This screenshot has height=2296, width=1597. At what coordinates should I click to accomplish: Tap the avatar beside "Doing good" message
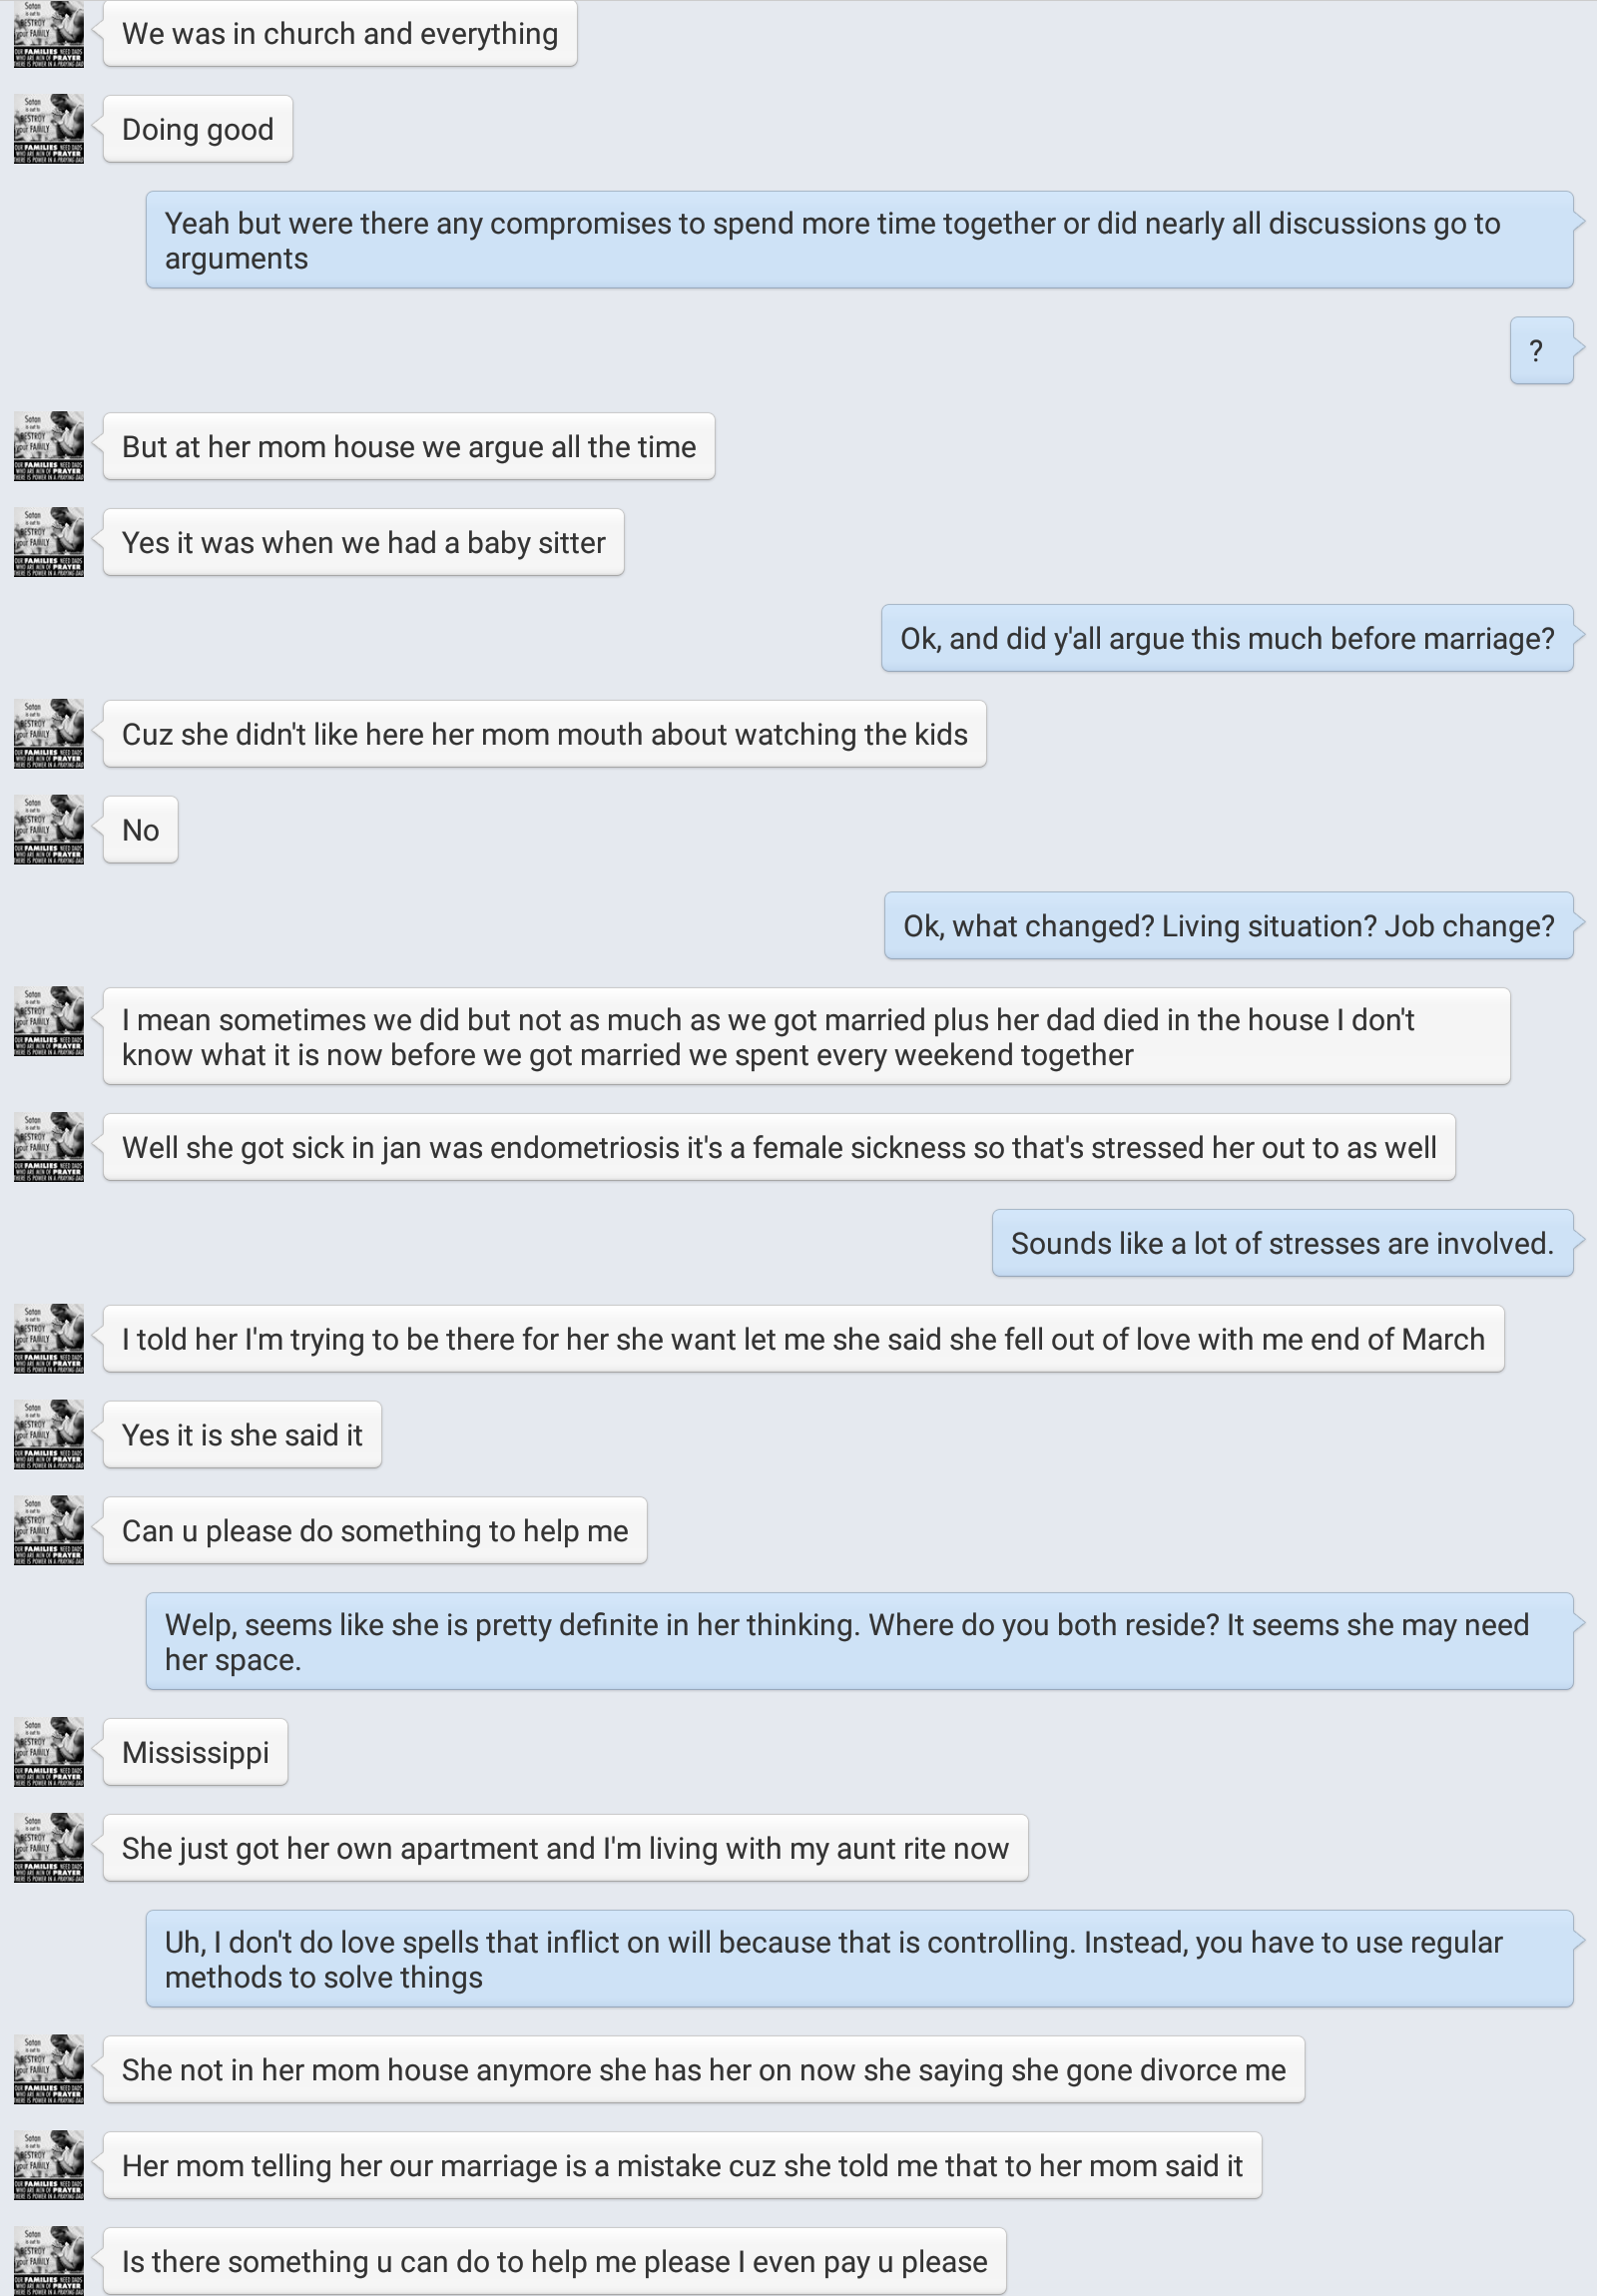pos(49,129)
